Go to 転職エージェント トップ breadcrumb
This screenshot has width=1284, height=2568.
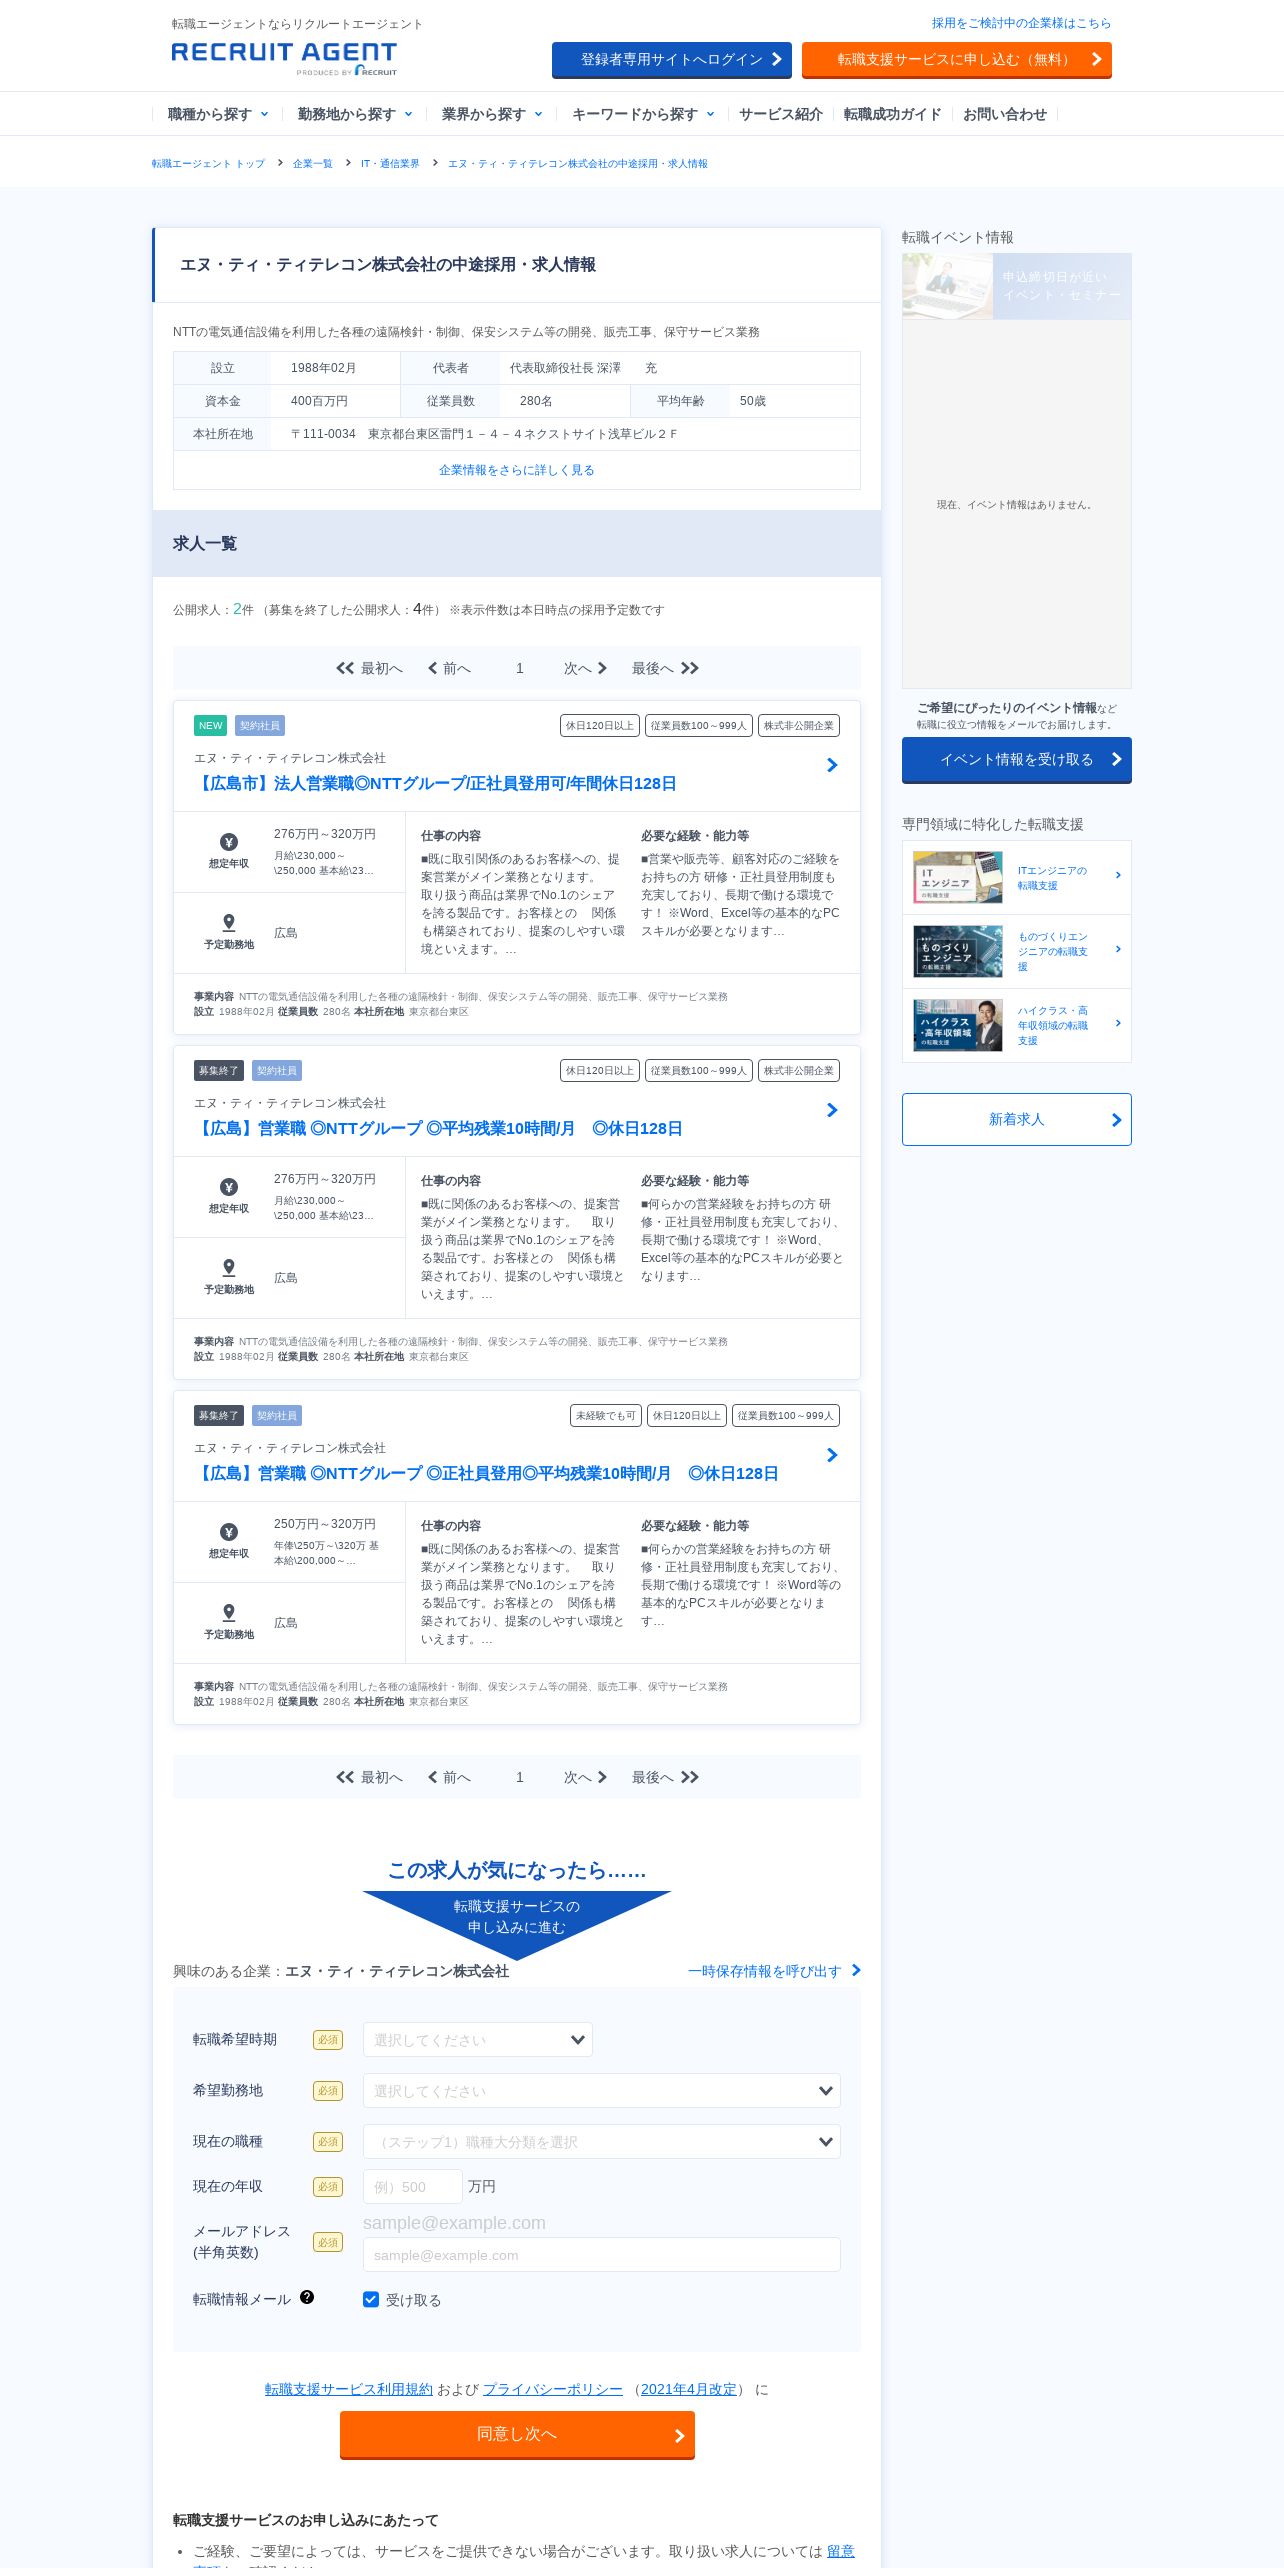point(208,163)
